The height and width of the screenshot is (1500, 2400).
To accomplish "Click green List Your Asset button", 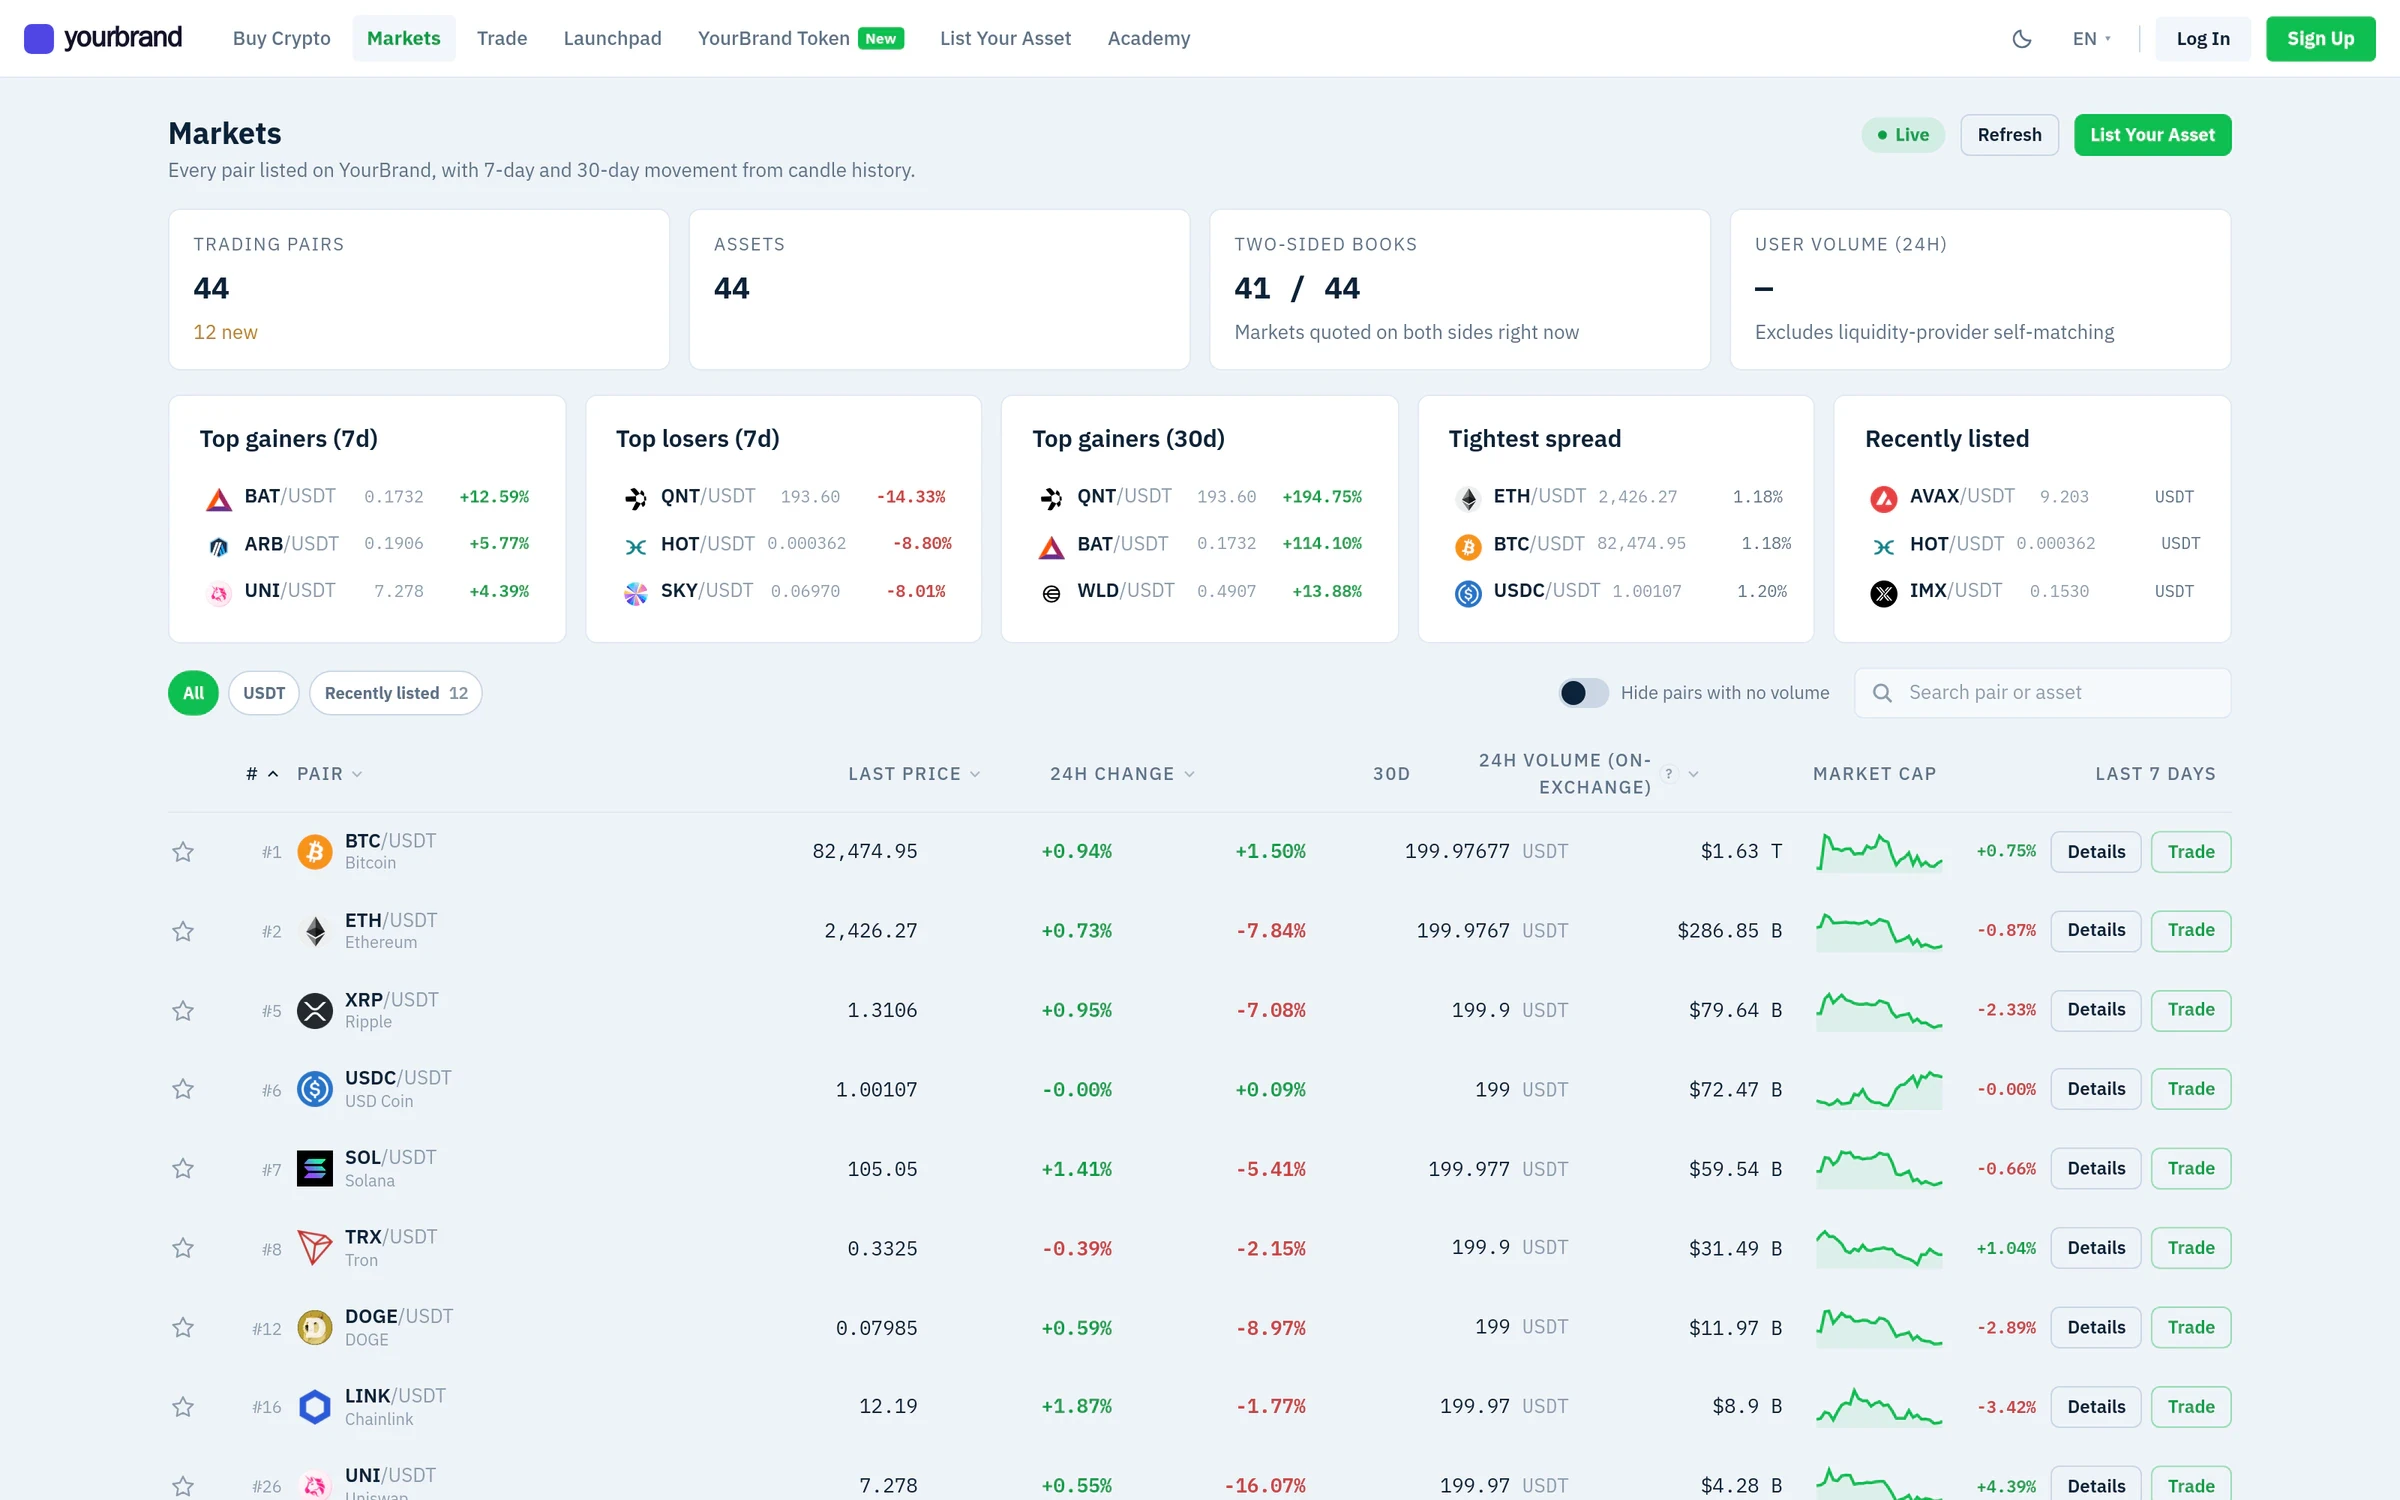I will click(2152, 135).
